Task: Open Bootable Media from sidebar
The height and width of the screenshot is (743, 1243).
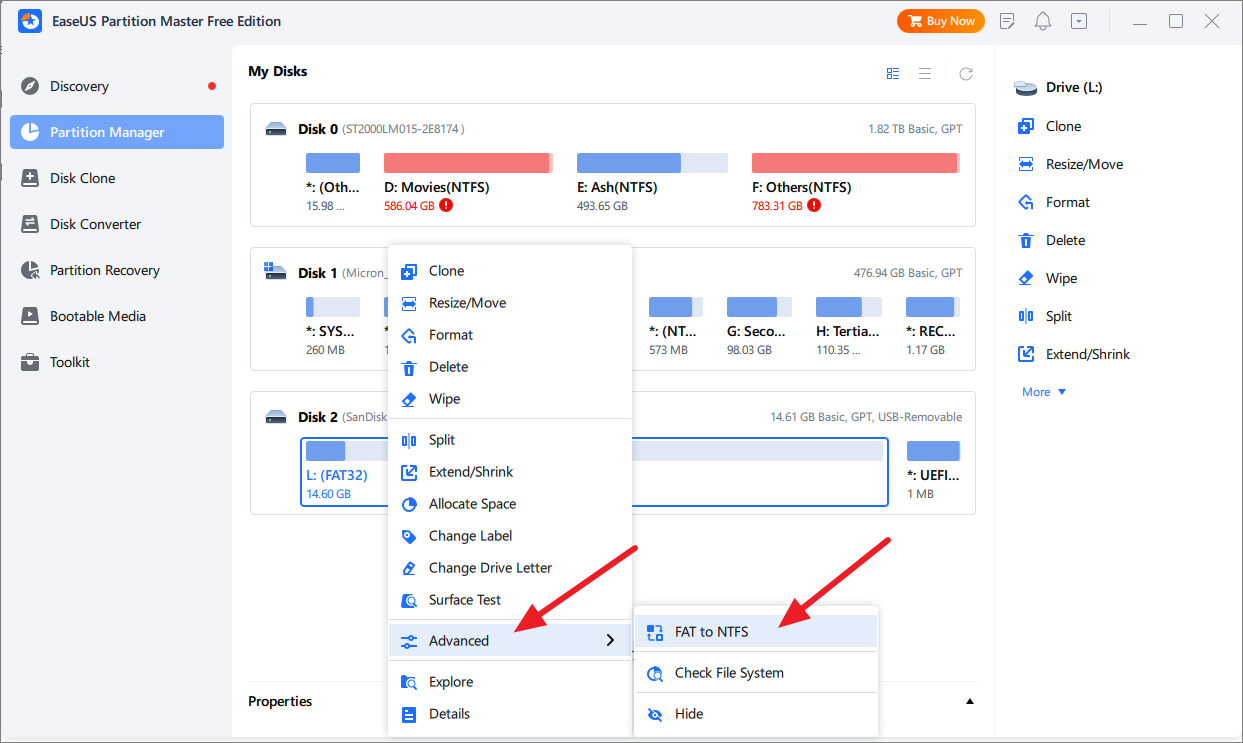Action: click(x=117, y=316)
